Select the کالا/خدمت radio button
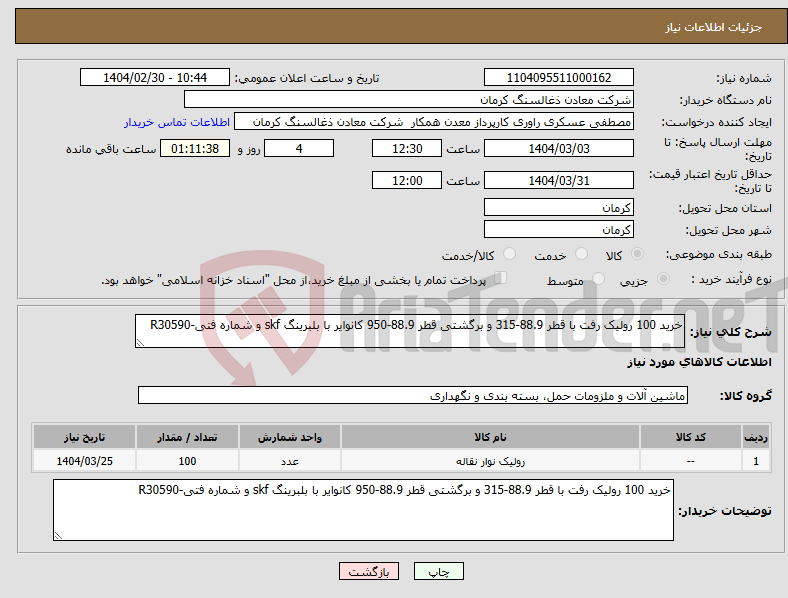Screen dimensions: 788x598 [509, 254]
